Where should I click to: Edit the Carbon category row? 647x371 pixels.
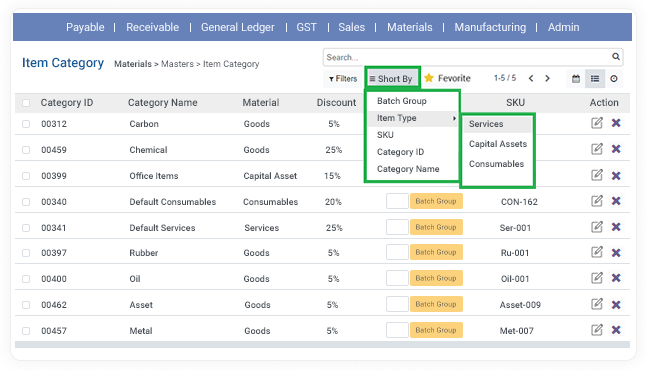(x=597, y=123)
